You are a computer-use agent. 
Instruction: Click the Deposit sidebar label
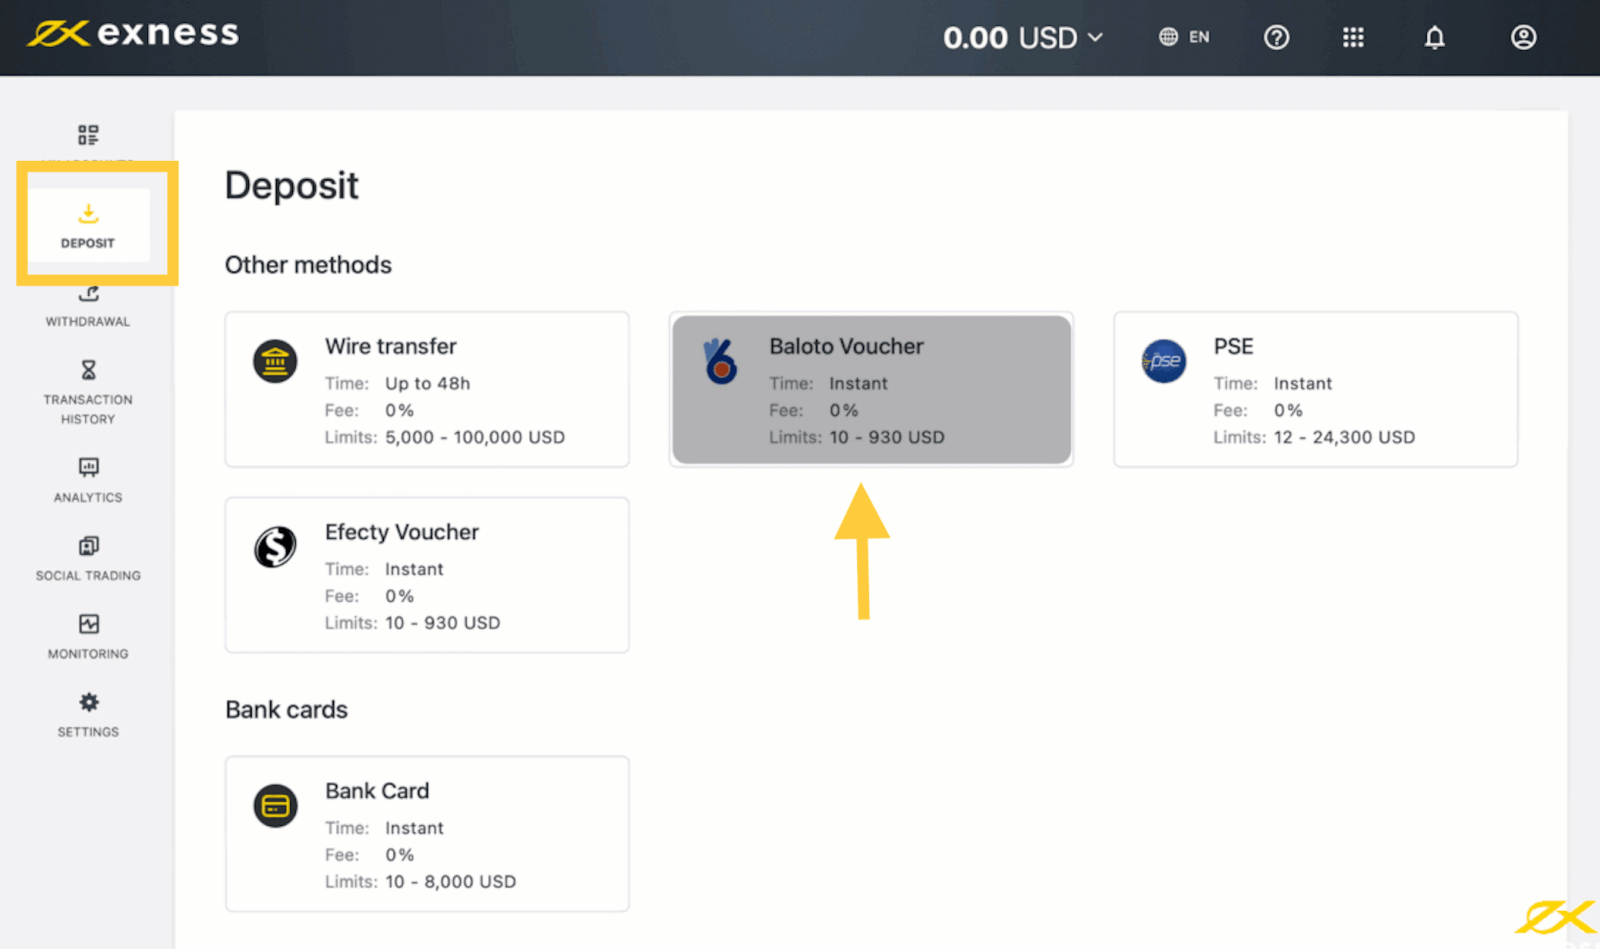[x=88, y=243]
